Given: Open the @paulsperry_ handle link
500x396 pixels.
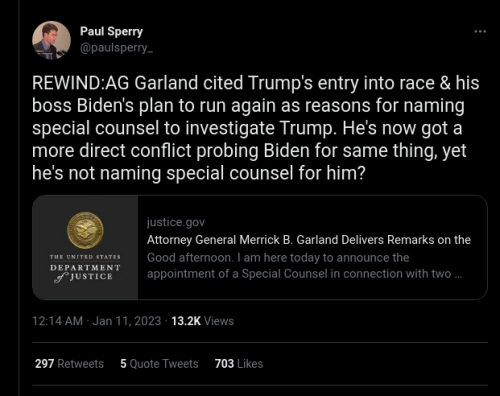Looking at the screenshot, I should [x=116, y=48].
